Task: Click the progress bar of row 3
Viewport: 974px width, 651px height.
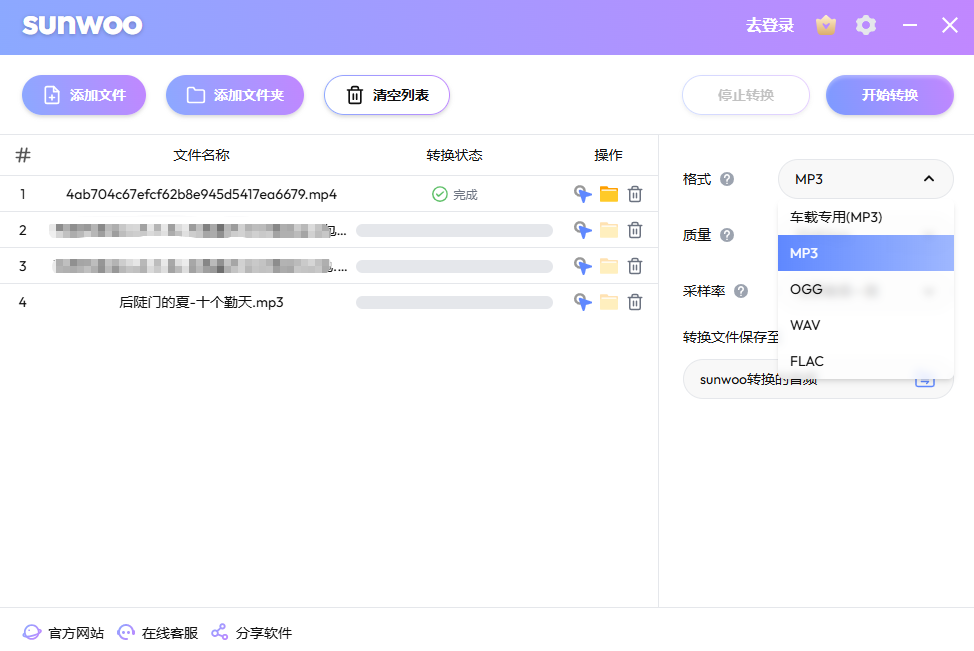Action: click(454, 266)
